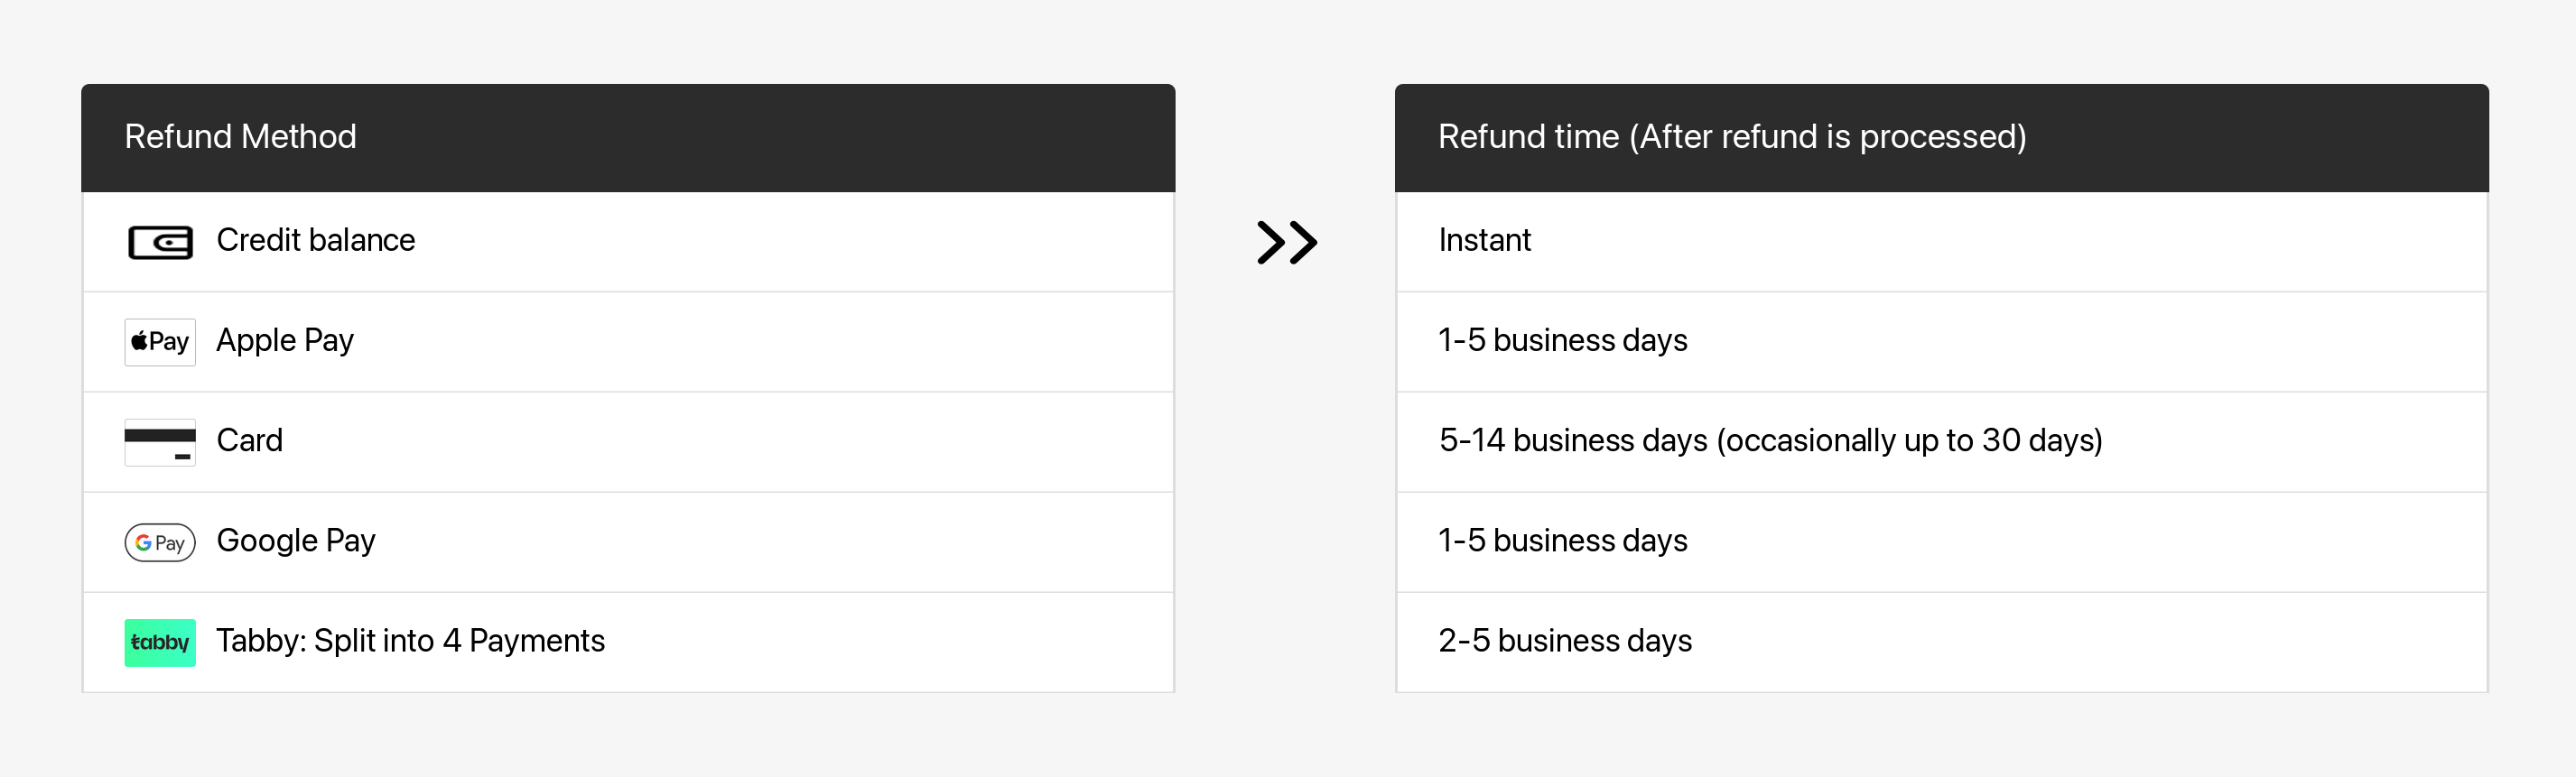2576x777 pixels.
Task: Click the 1-5 business days text for Apple Pay
Action: pos(1562,341)
